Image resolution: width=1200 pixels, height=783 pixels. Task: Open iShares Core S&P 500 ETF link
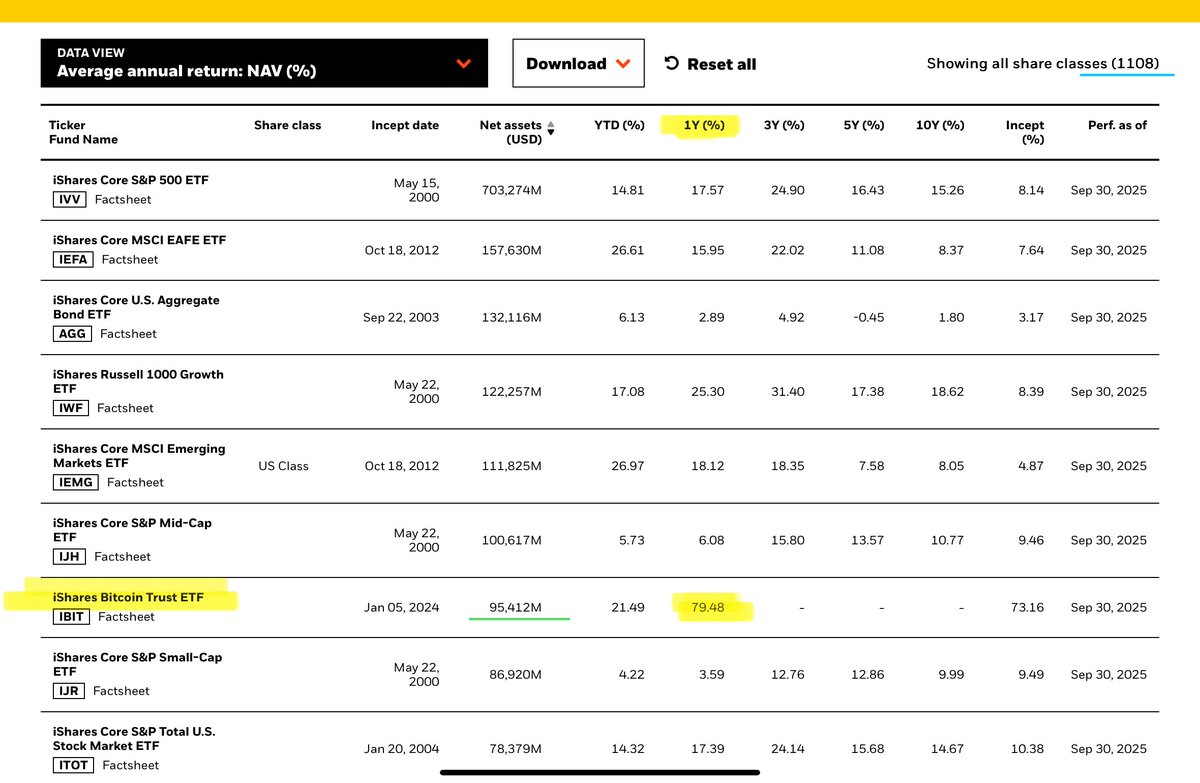tap(131, 180)
